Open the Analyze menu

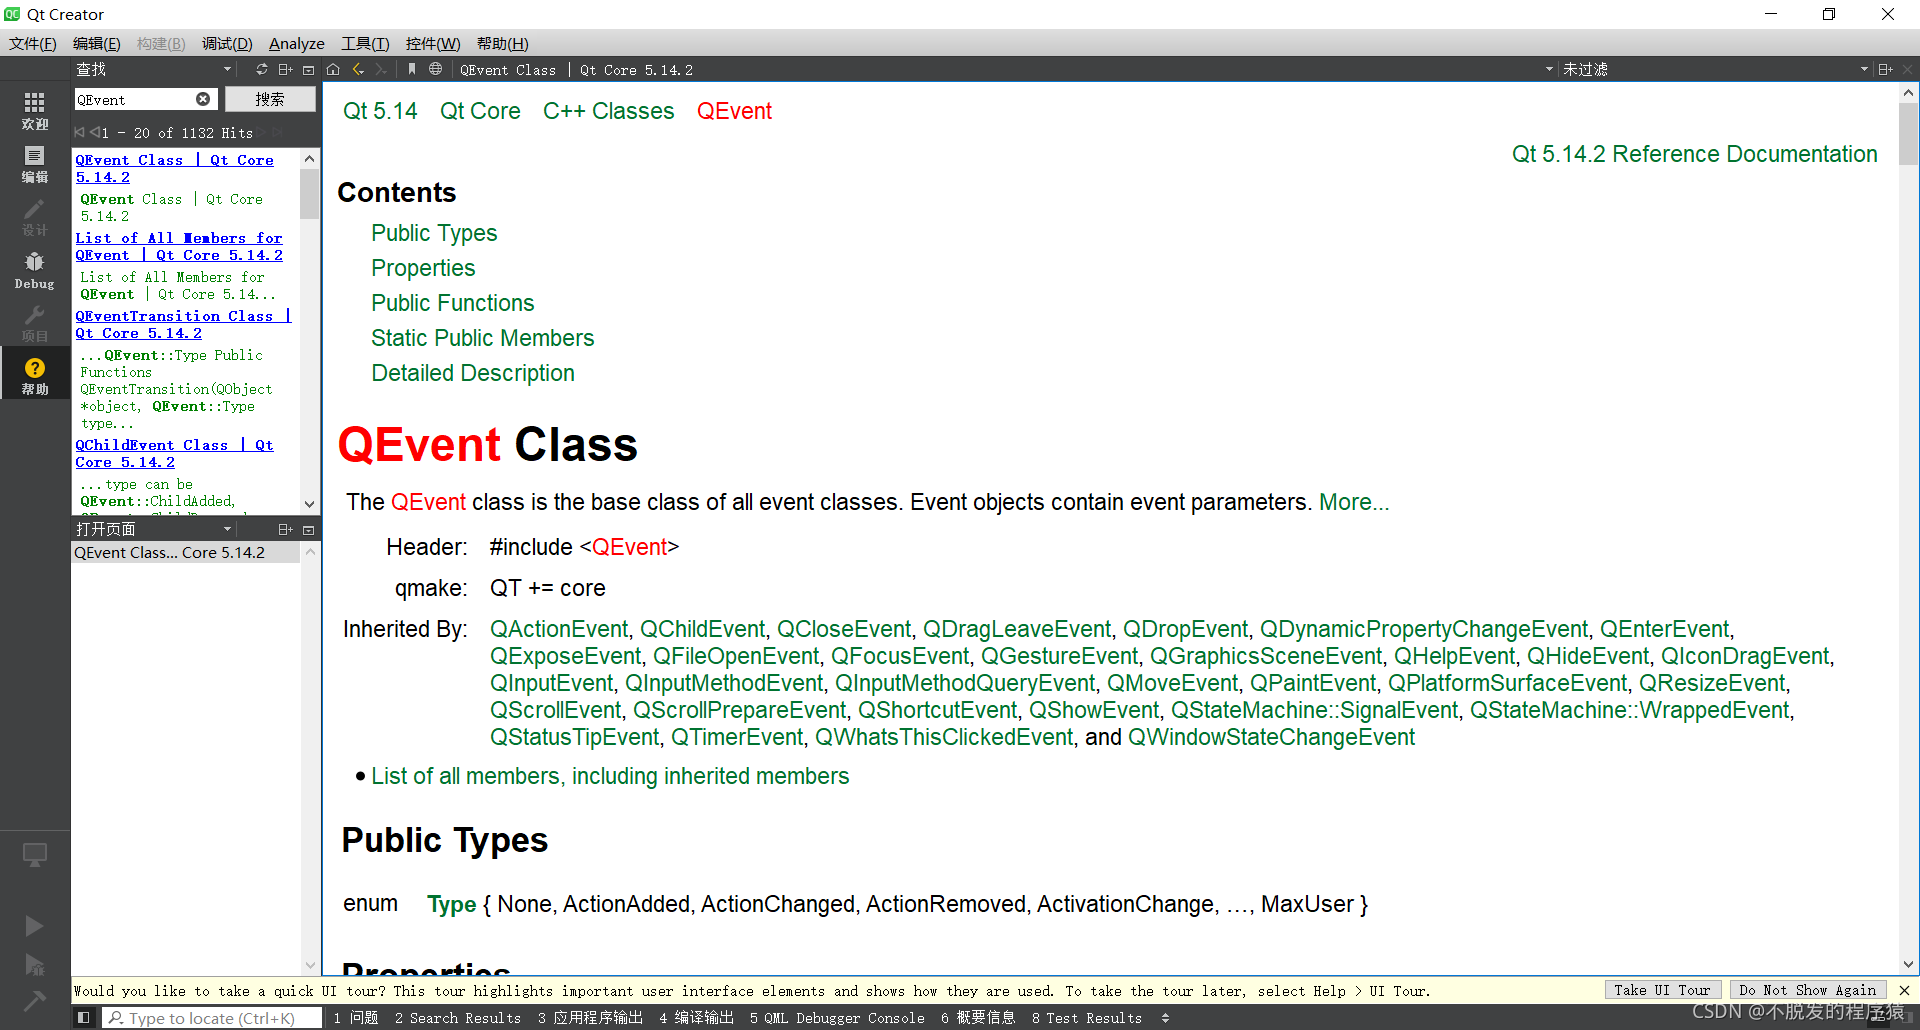click(296, 43)
